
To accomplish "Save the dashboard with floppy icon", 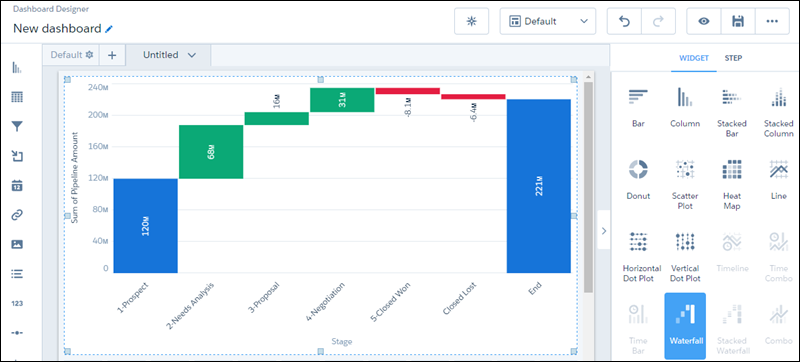I will point(738,21).
